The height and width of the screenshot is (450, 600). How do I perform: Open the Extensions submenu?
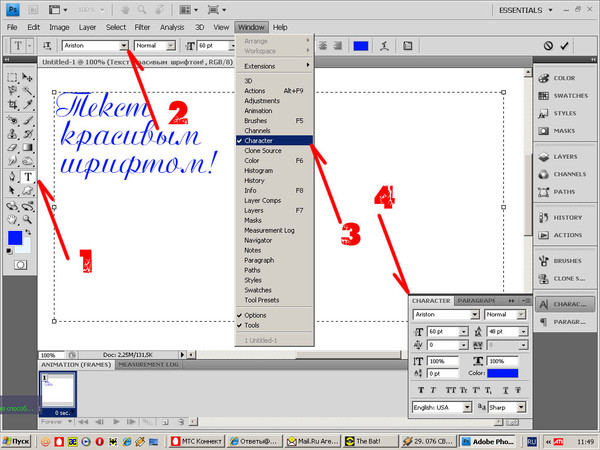point(274,66)
